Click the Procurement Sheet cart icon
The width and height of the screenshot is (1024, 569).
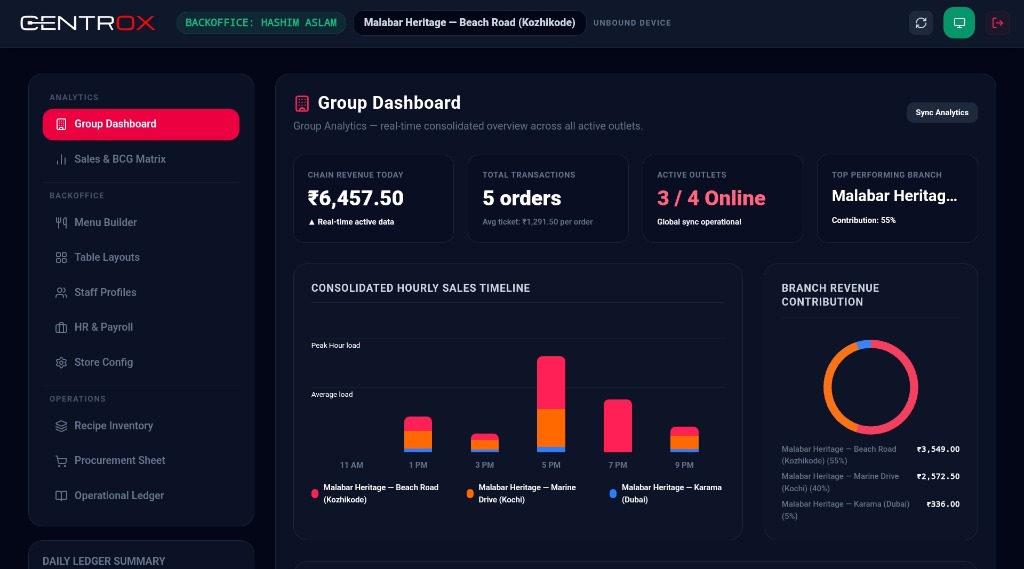click(x=61, y=461)
